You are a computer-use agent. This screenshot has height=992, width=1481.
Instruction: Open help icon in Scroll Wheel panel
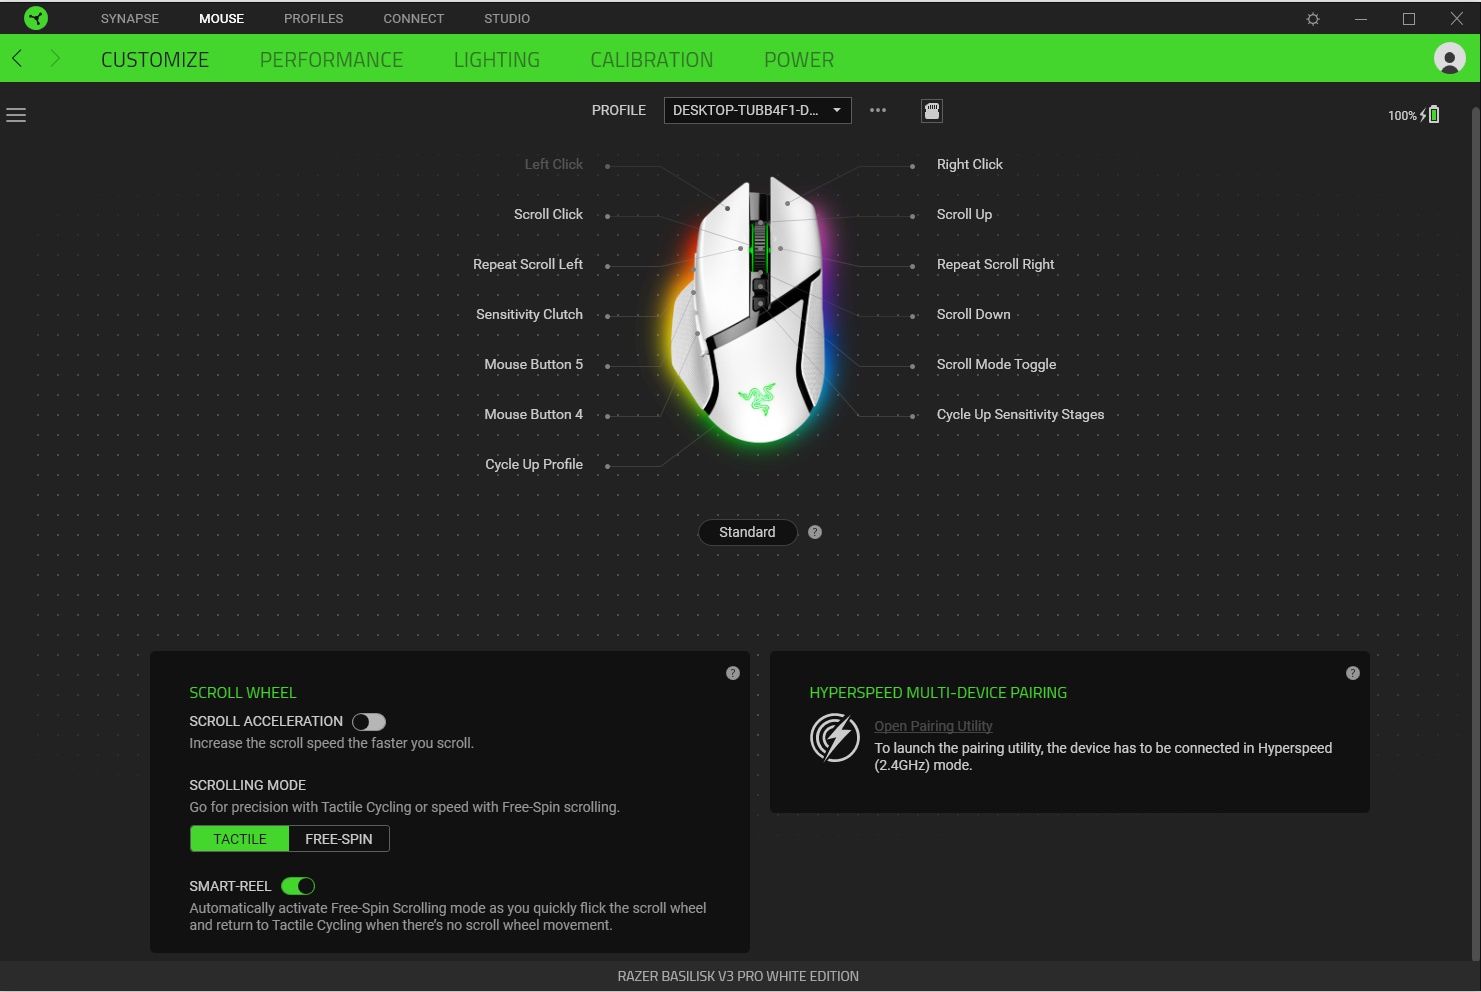733,673
